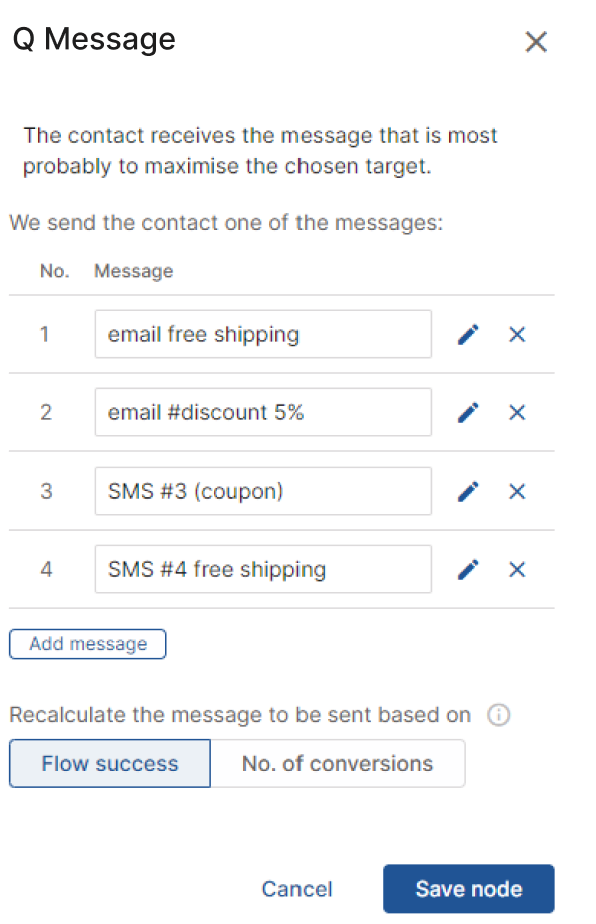Edit the 'email #discount 5%' message

pos(468,412)
